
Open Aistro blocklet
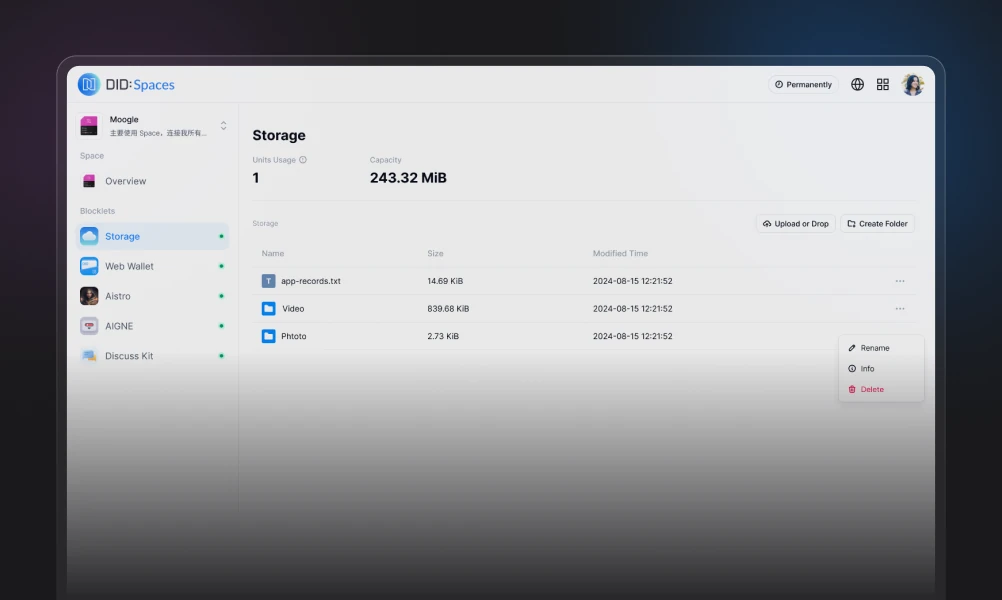[x=152, y=296]
